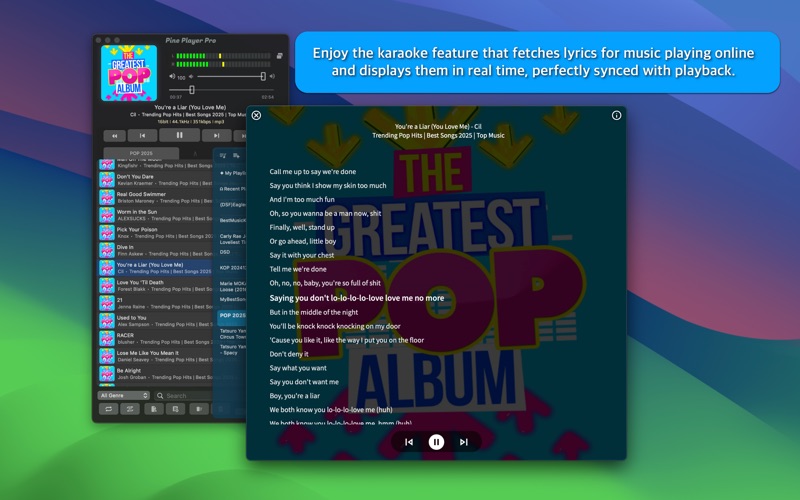
Task: Click the rewind button in main player
Action: (x=115, y=136)
